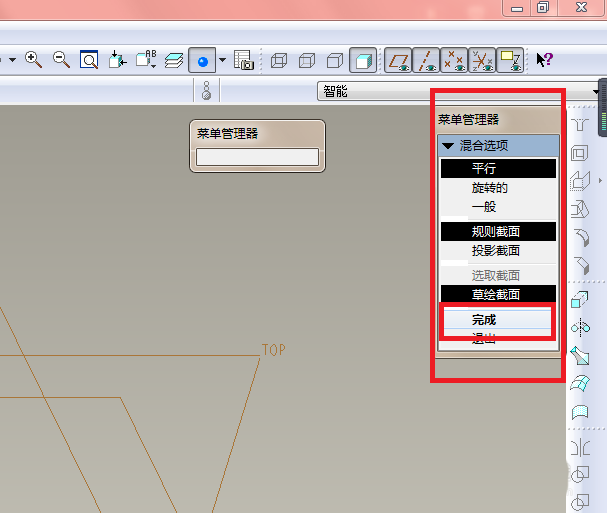Select the Style surface tool
This screenshot has height=514, width=609.
coord(580,412)
